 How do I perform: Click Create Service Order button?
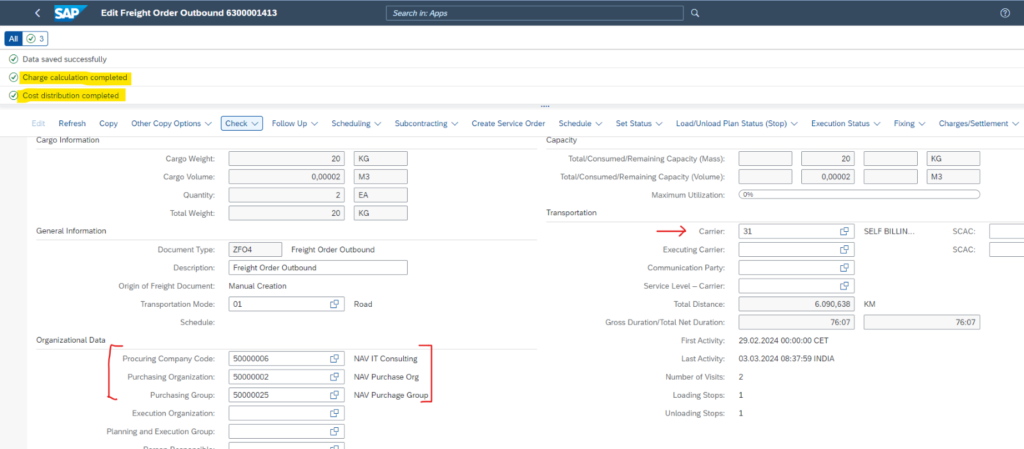[508, 123]
